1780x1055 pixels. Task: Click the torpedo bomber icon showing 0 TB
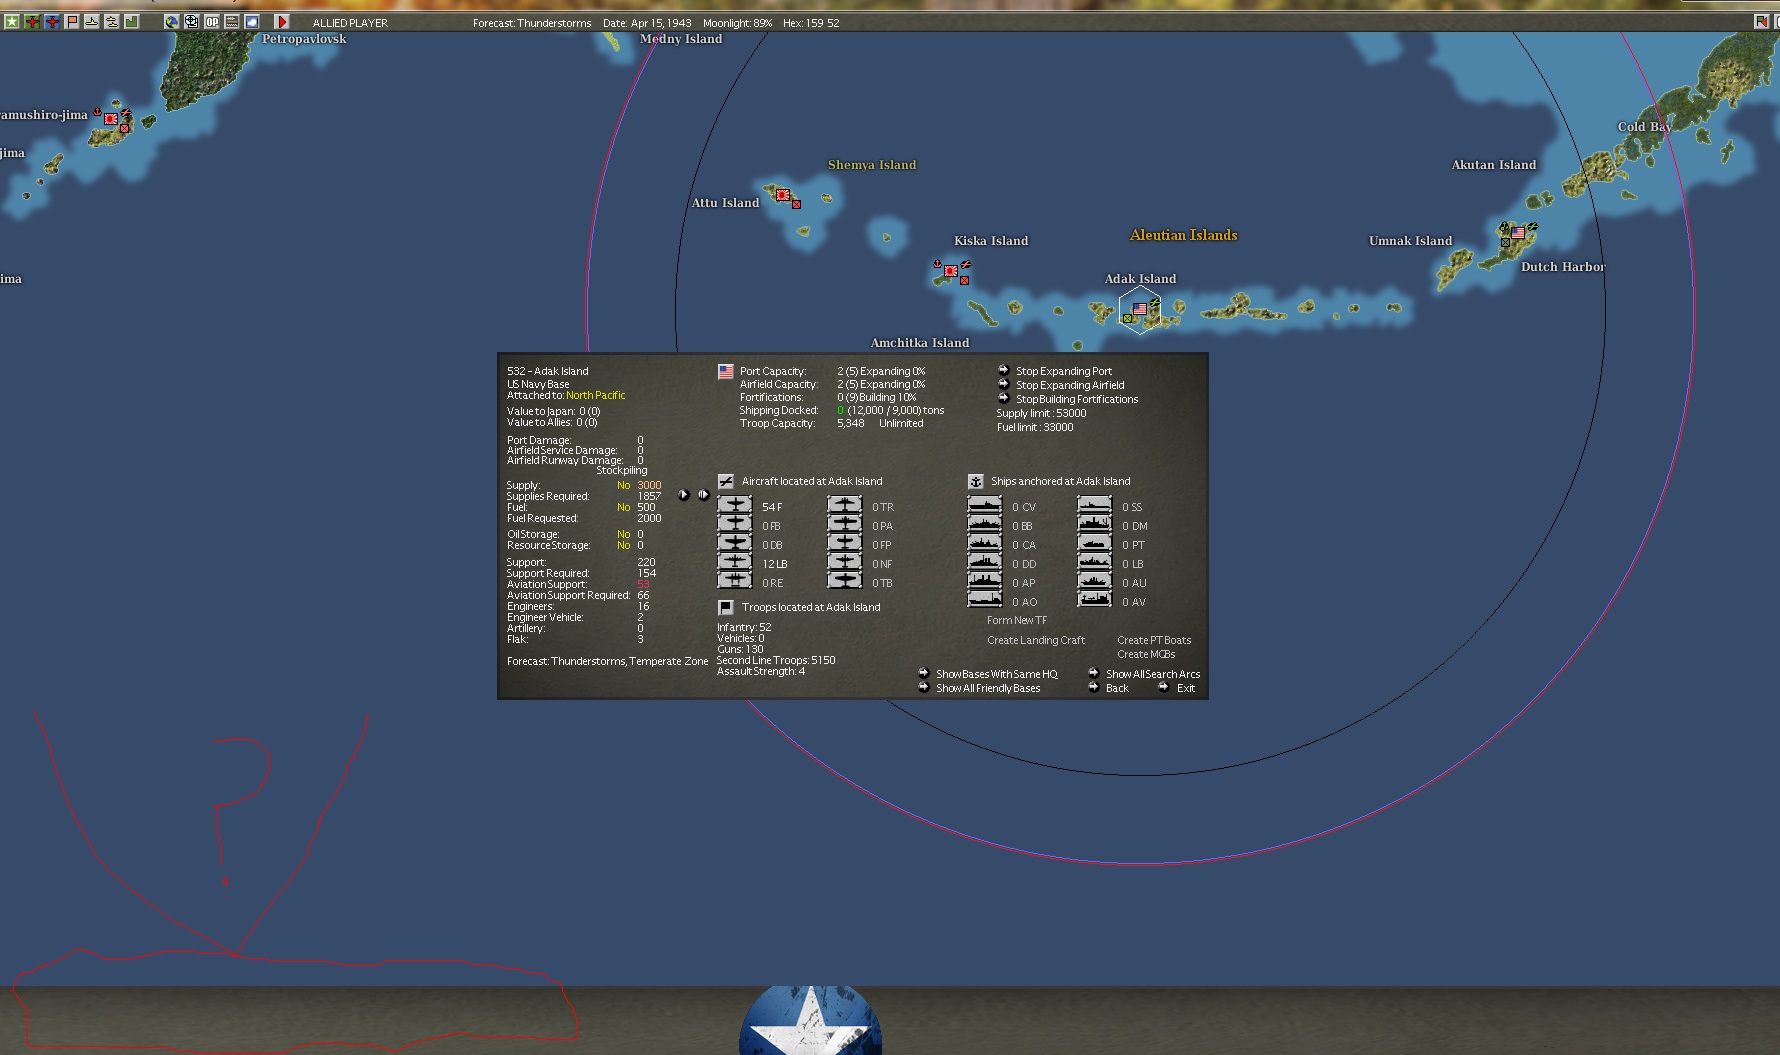(x=845, y=581)
